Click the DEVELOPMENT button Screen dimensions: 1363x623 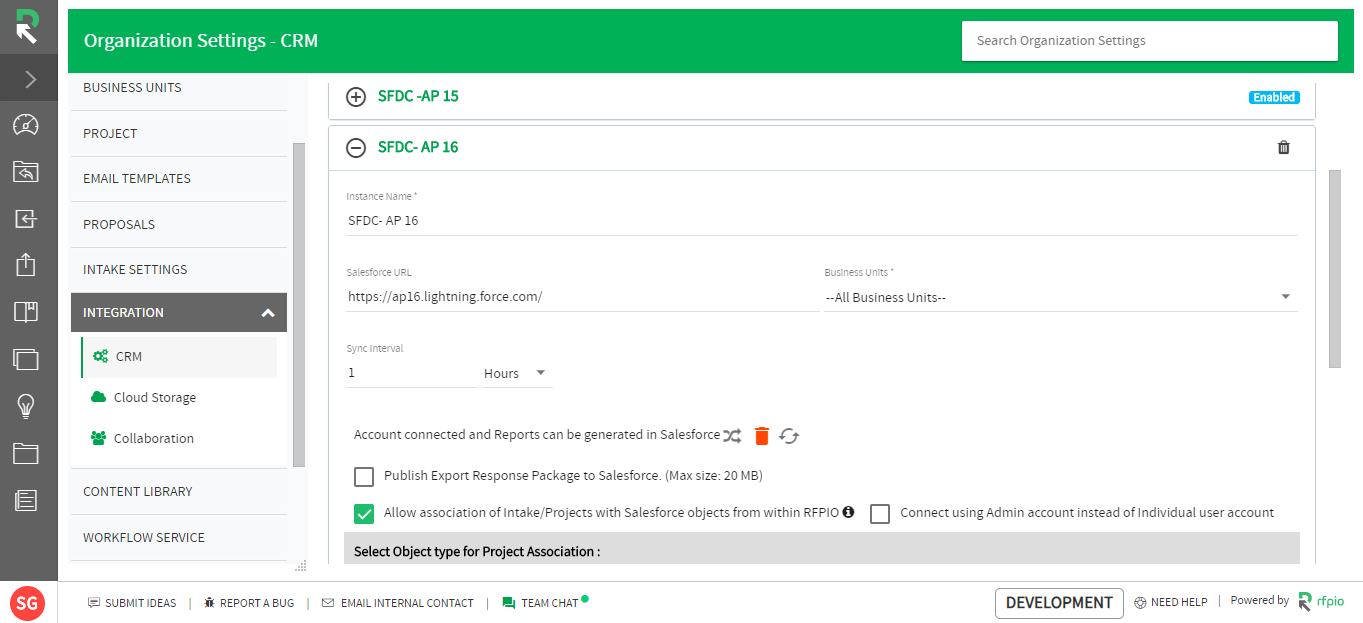pyautogui.click(x=1059, y=603)
